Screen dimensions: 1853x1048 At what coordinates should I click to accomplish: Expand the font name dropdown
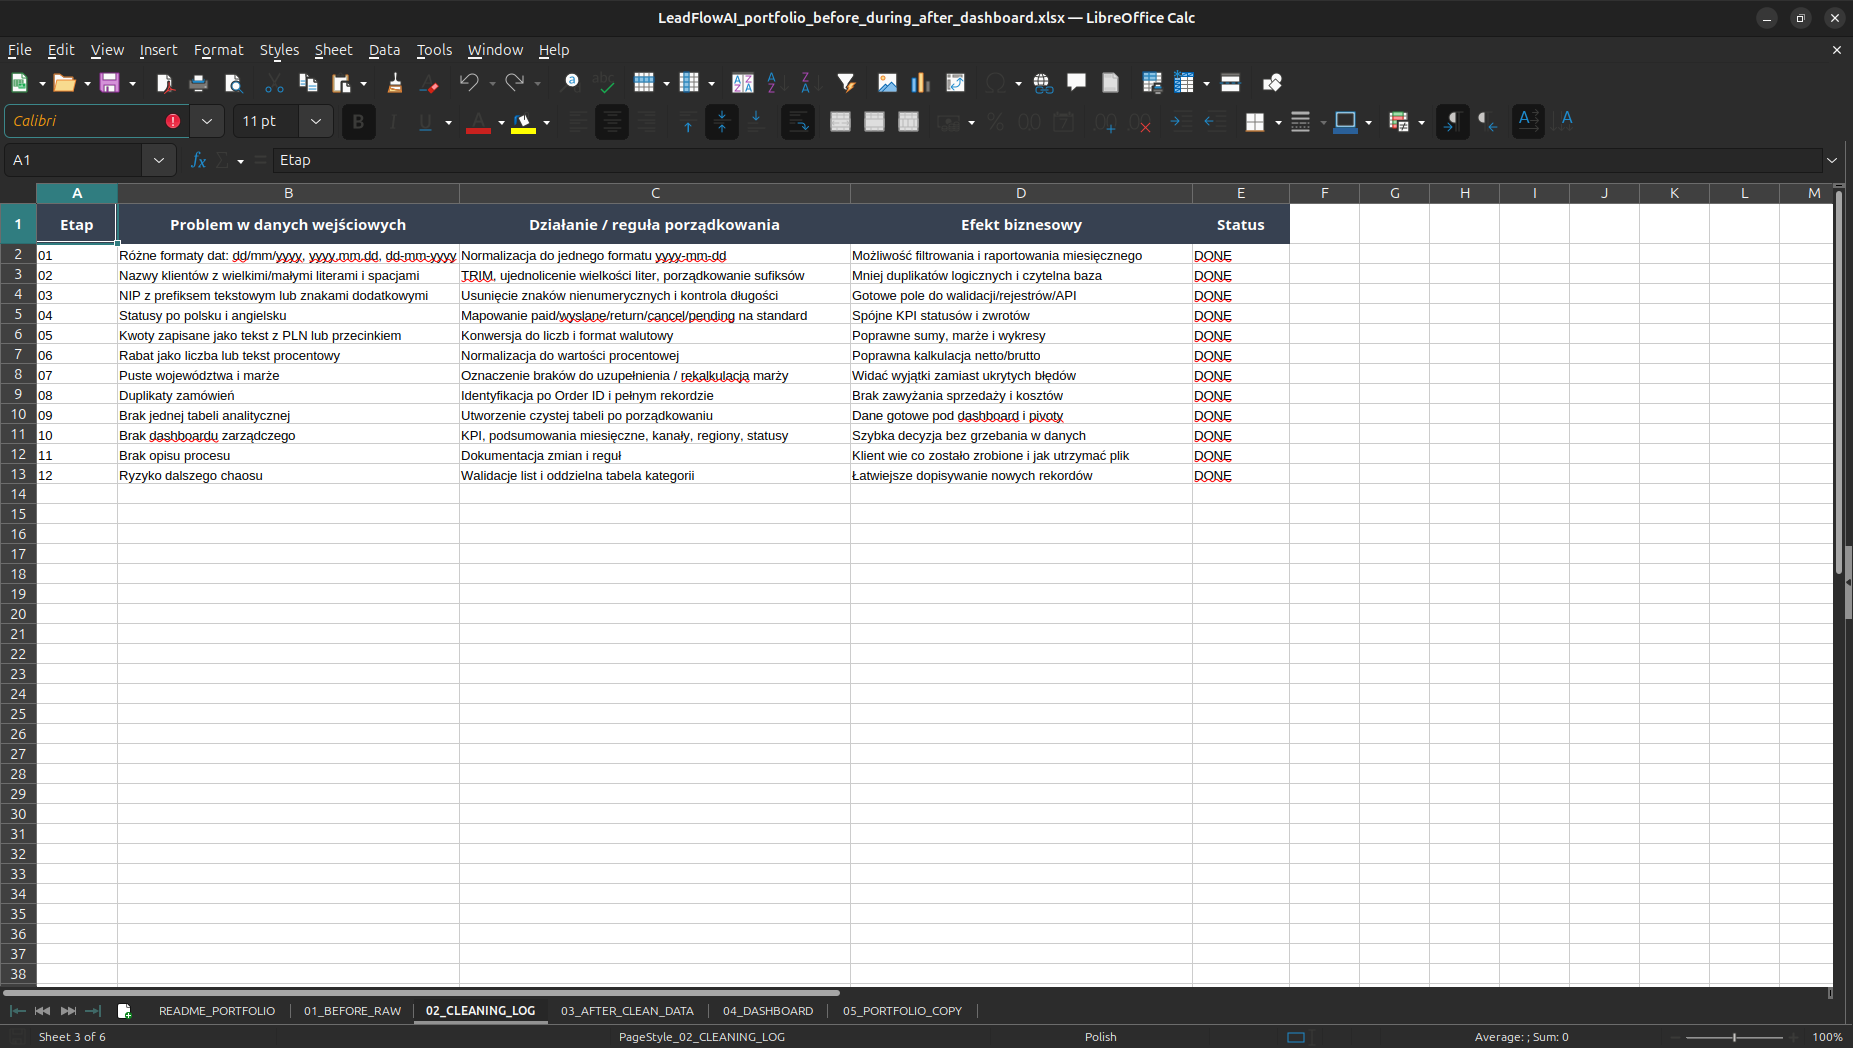tap(207, 121)
